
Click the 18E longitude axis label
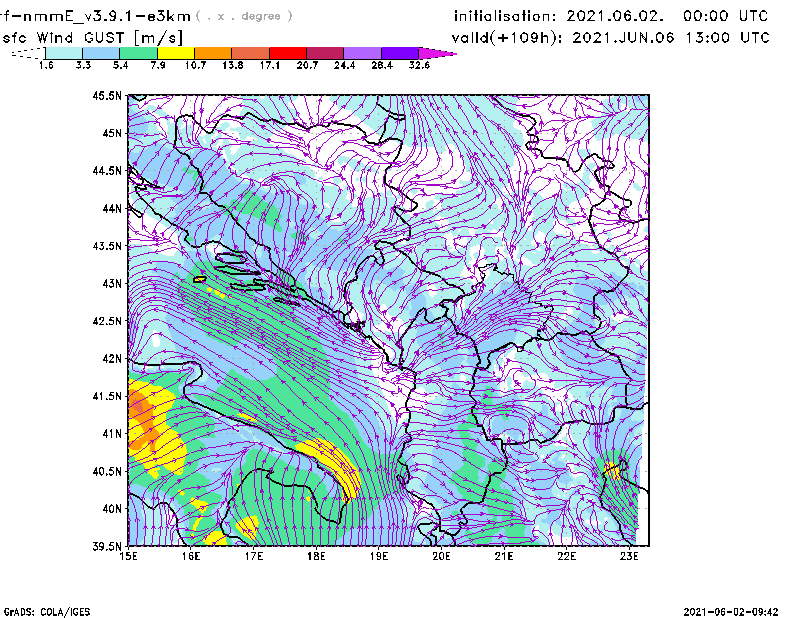316,556
